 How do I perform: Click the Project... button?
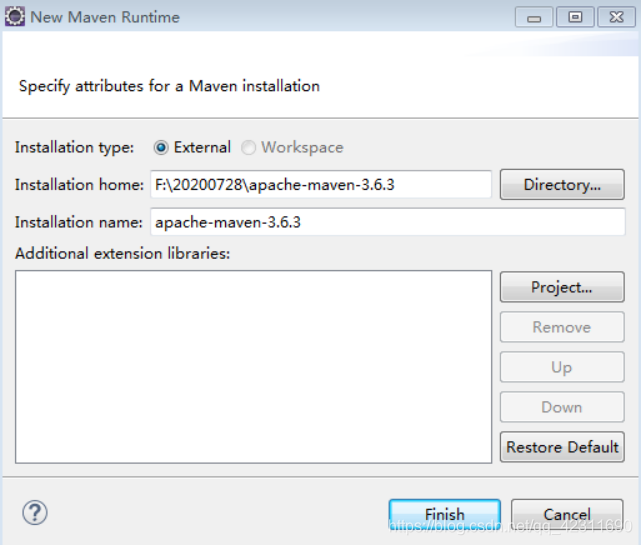point(562,287)
